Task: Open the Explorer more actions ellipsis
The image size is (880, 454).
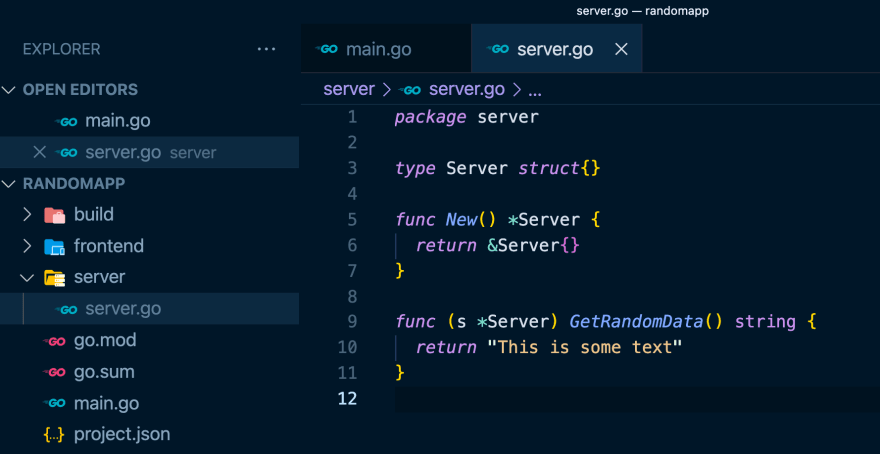Action: coord(266,49)
